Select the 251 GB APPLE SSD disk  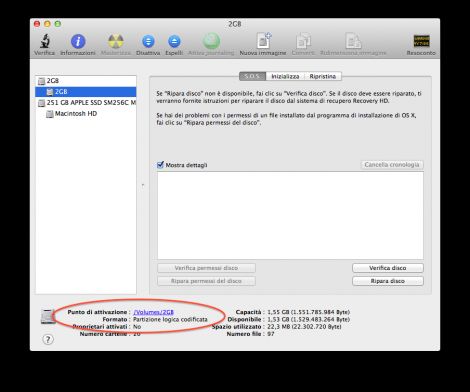click(x=86, y=103)
